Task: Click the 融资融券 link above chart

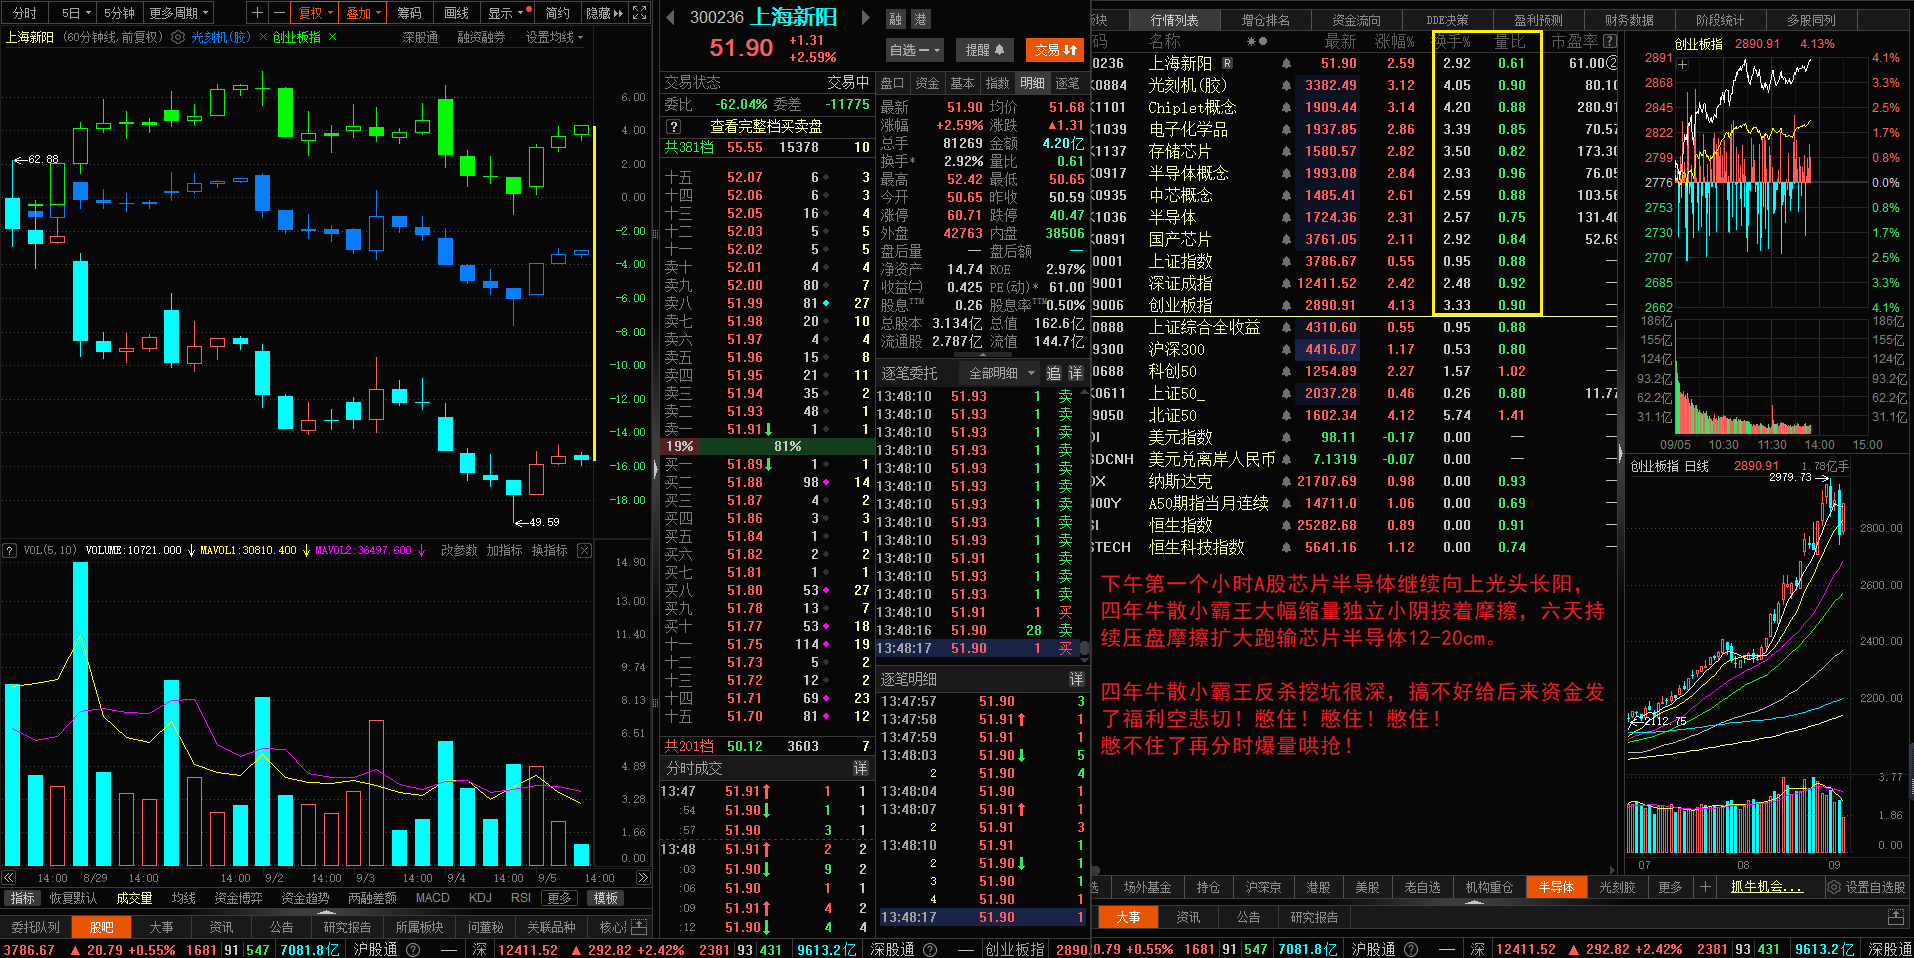Action: point(481,37)
